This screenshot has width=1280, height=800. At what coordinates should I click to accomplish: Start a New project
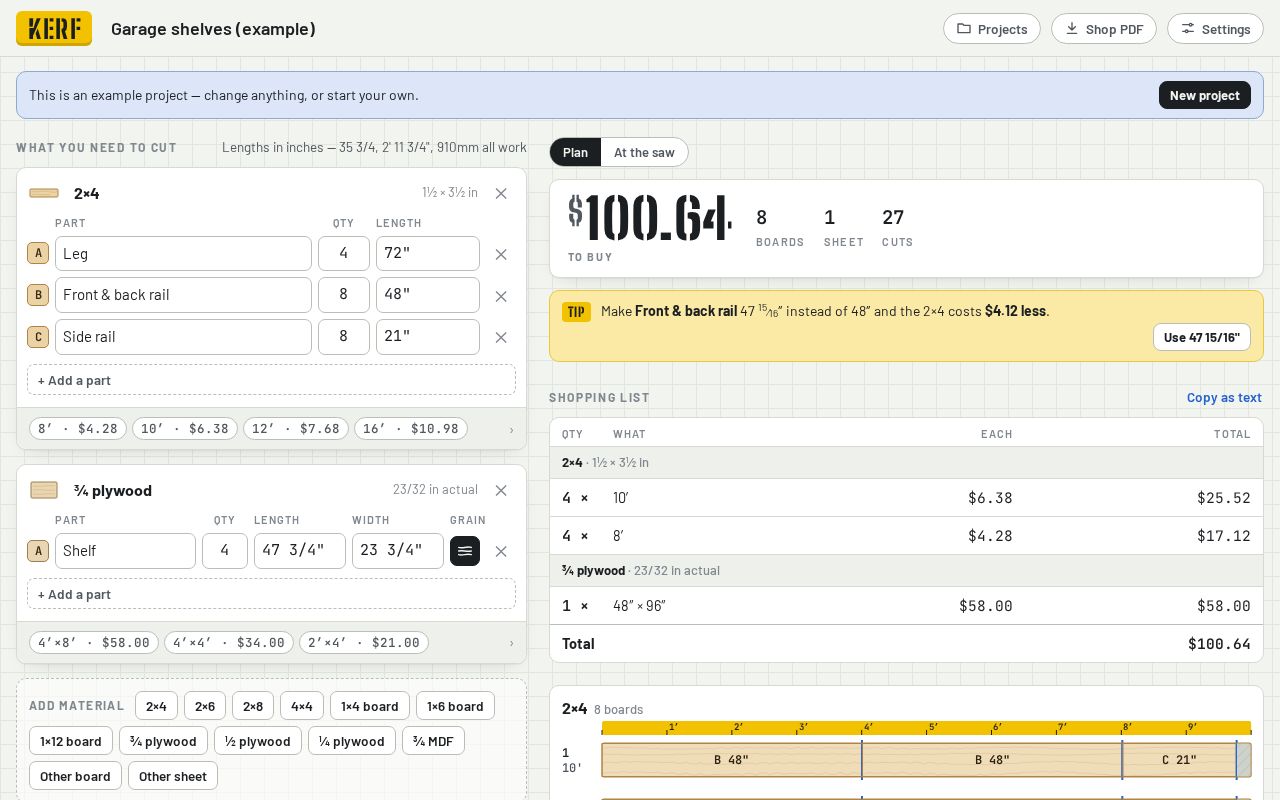pos(1205,95)
